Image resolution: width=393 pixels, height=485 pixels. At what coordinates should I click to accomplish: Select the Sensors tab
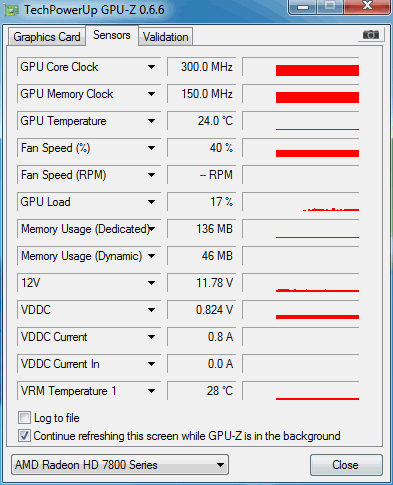pos(112,35)
